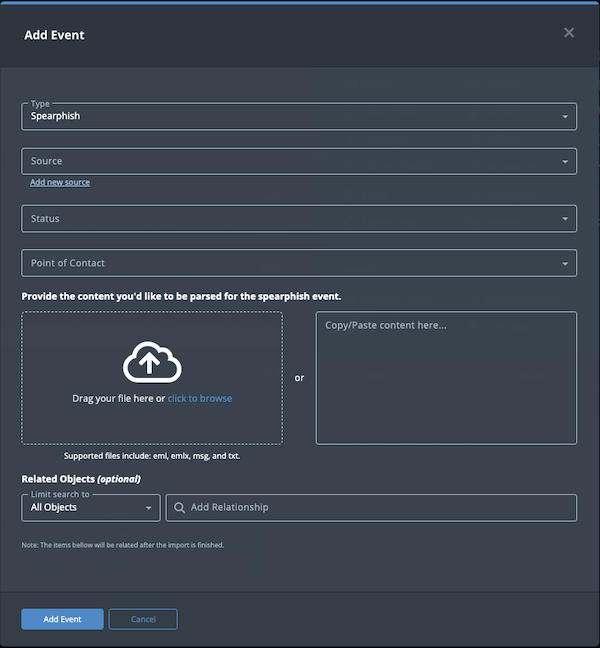Screen dimensions: 600x648
Task: Click the Drag your file here text
Action: 119,398
